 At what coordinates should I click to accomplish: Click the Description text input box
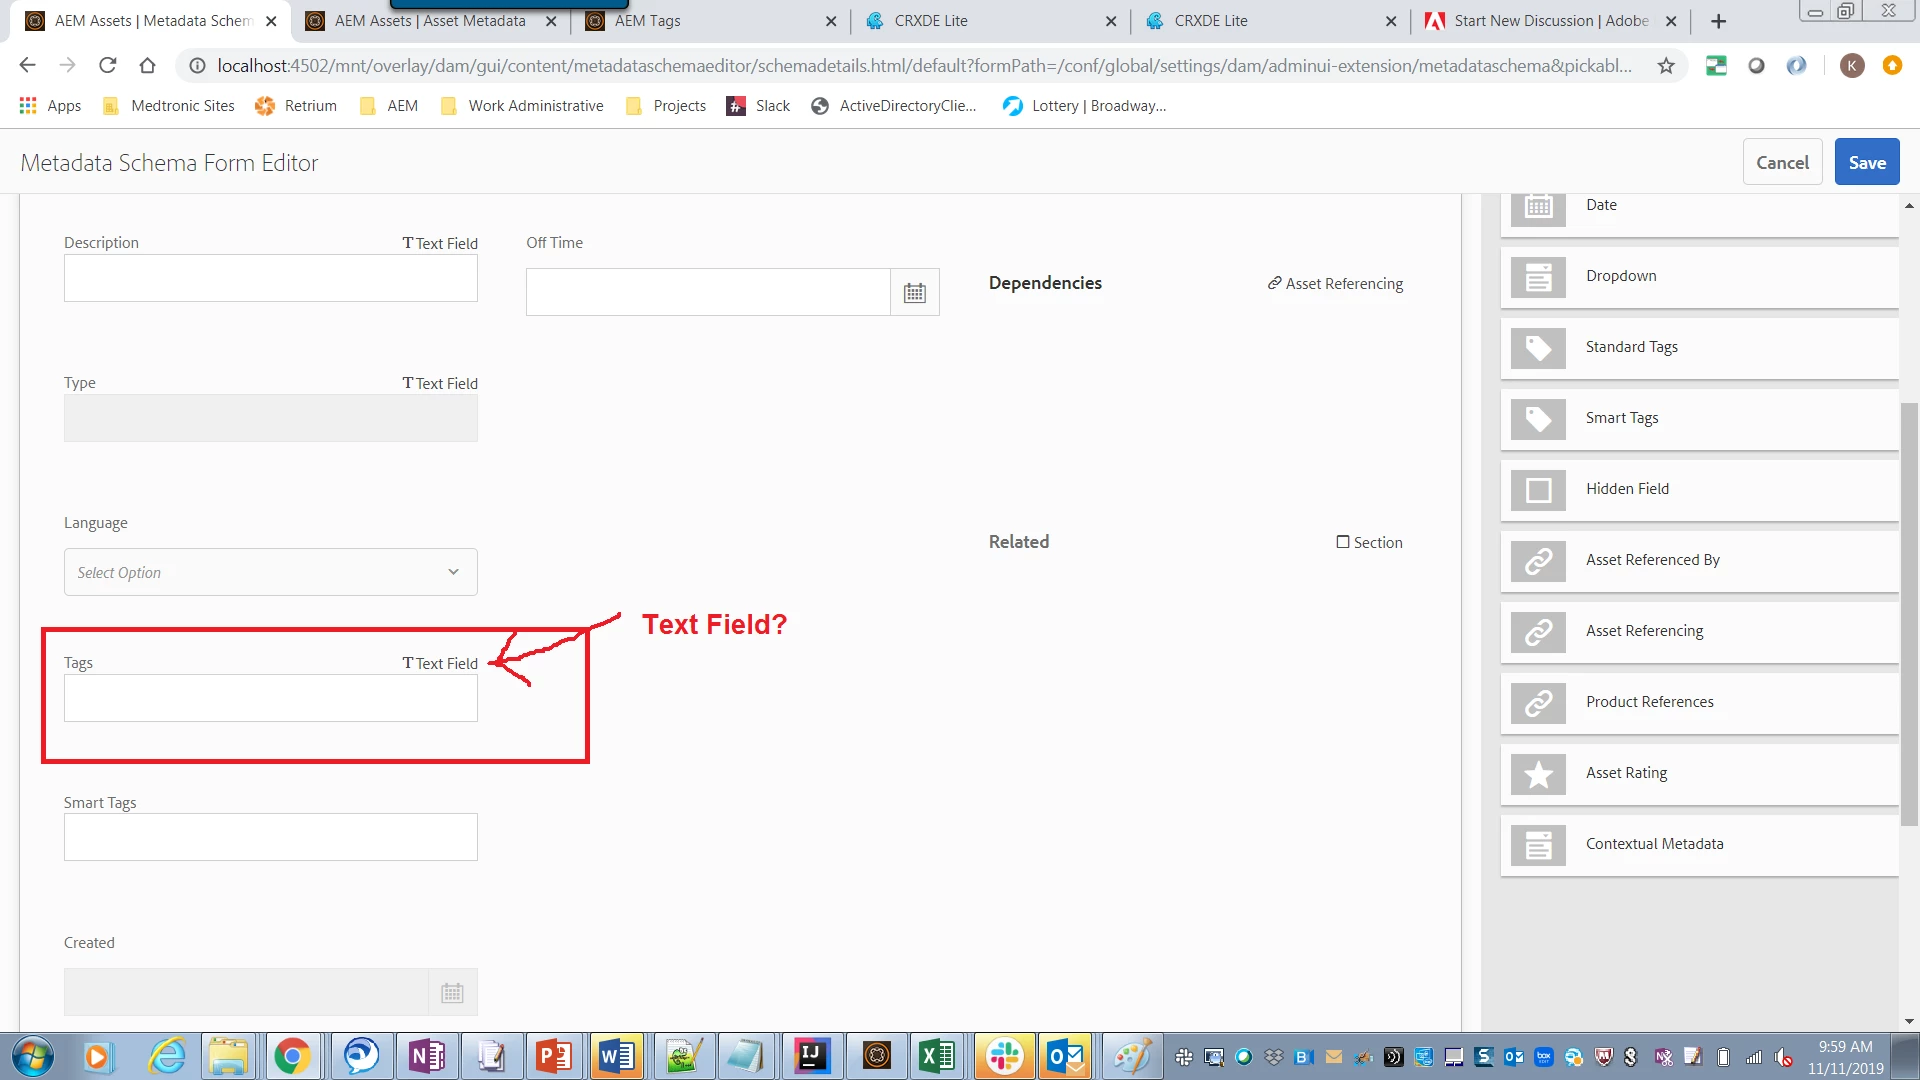270,278
